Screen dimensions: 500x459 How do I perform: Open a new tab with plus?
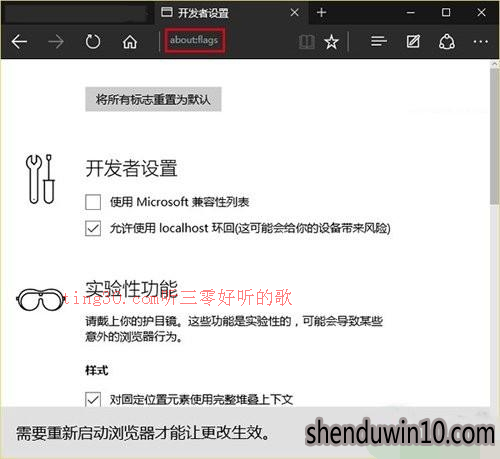(x=321, y=13)
